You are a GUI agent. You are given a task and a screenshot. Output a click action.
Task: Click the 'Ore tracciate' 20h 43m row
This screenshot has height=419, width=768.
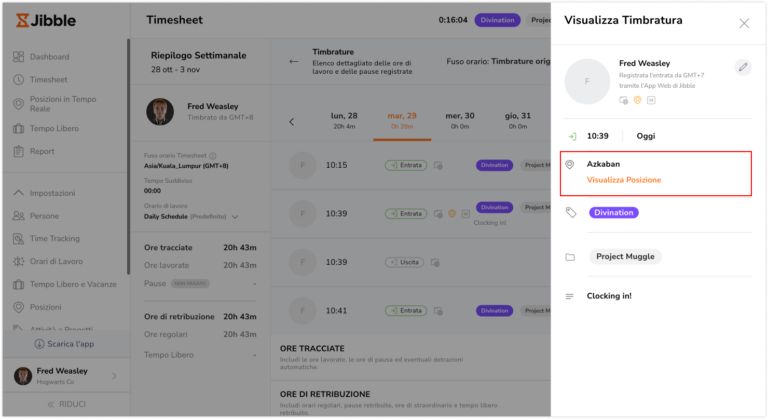(200, 247)
